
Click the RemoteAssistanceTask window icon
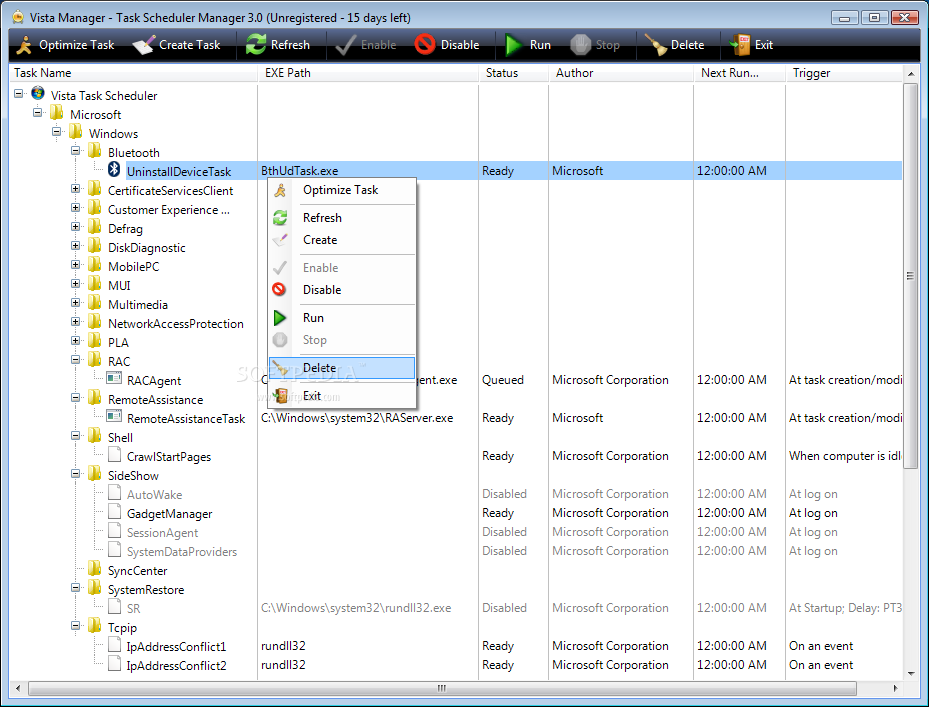(114, 416)
